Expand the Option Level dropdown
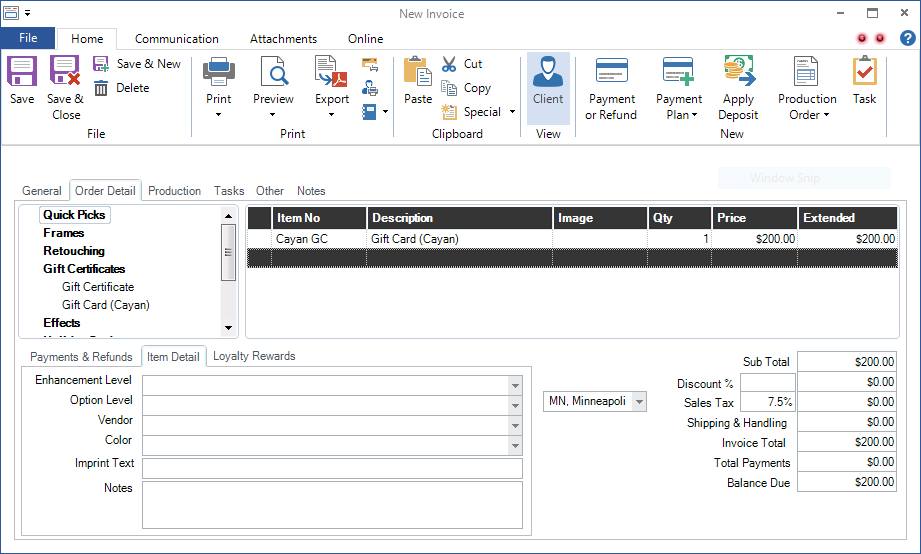921x554 pixels. tap(515, 406)
